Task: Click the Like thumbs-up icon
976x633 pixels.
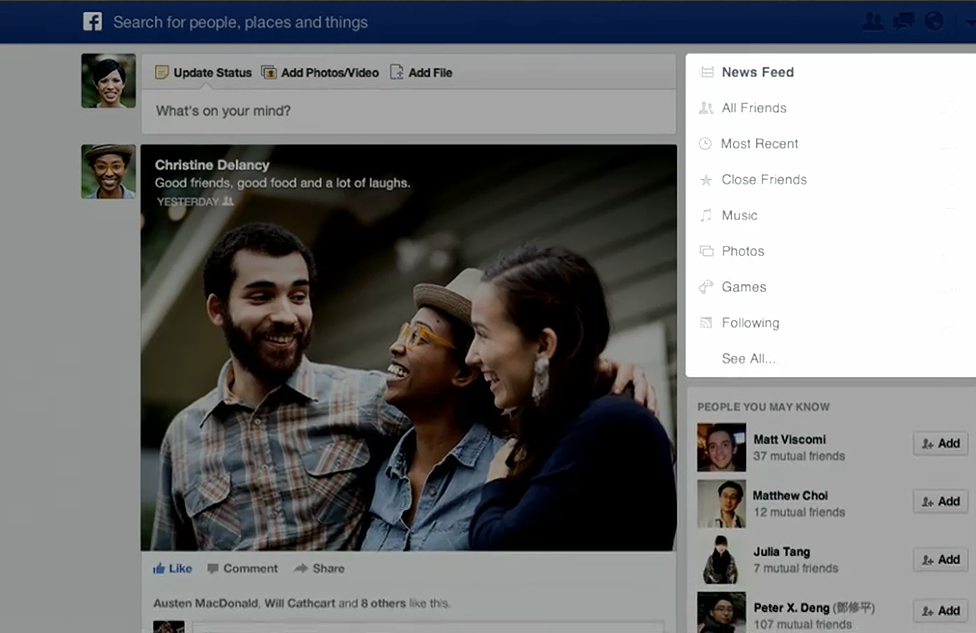Action: click(x=159, y=568)
